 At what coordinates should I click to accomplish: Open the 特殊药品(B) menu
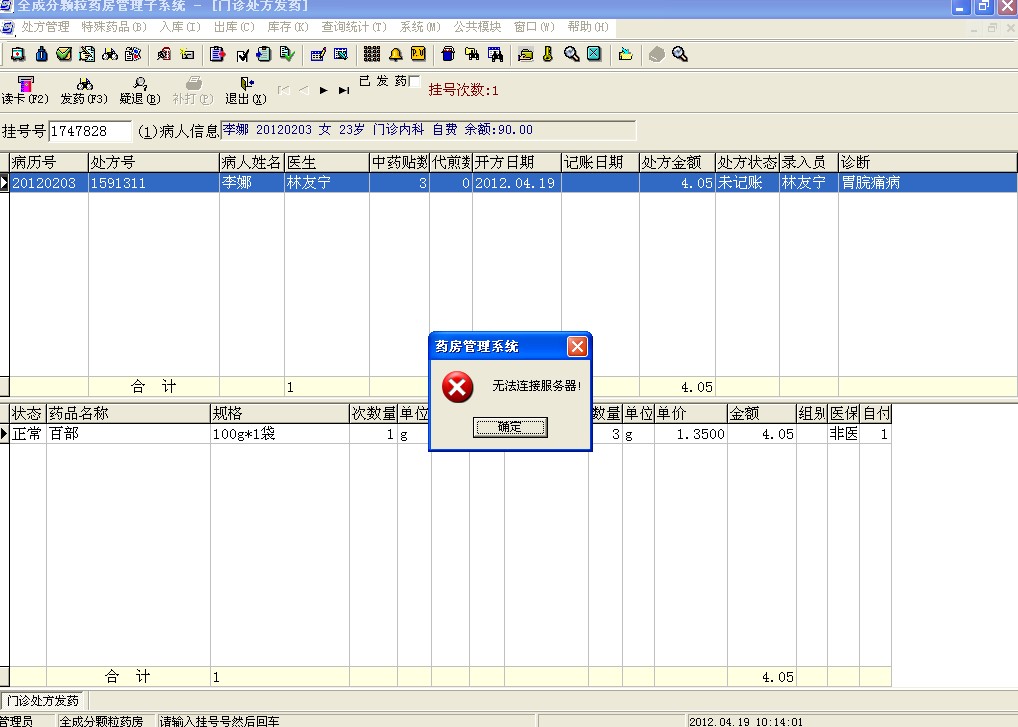[x=114, y=27]
